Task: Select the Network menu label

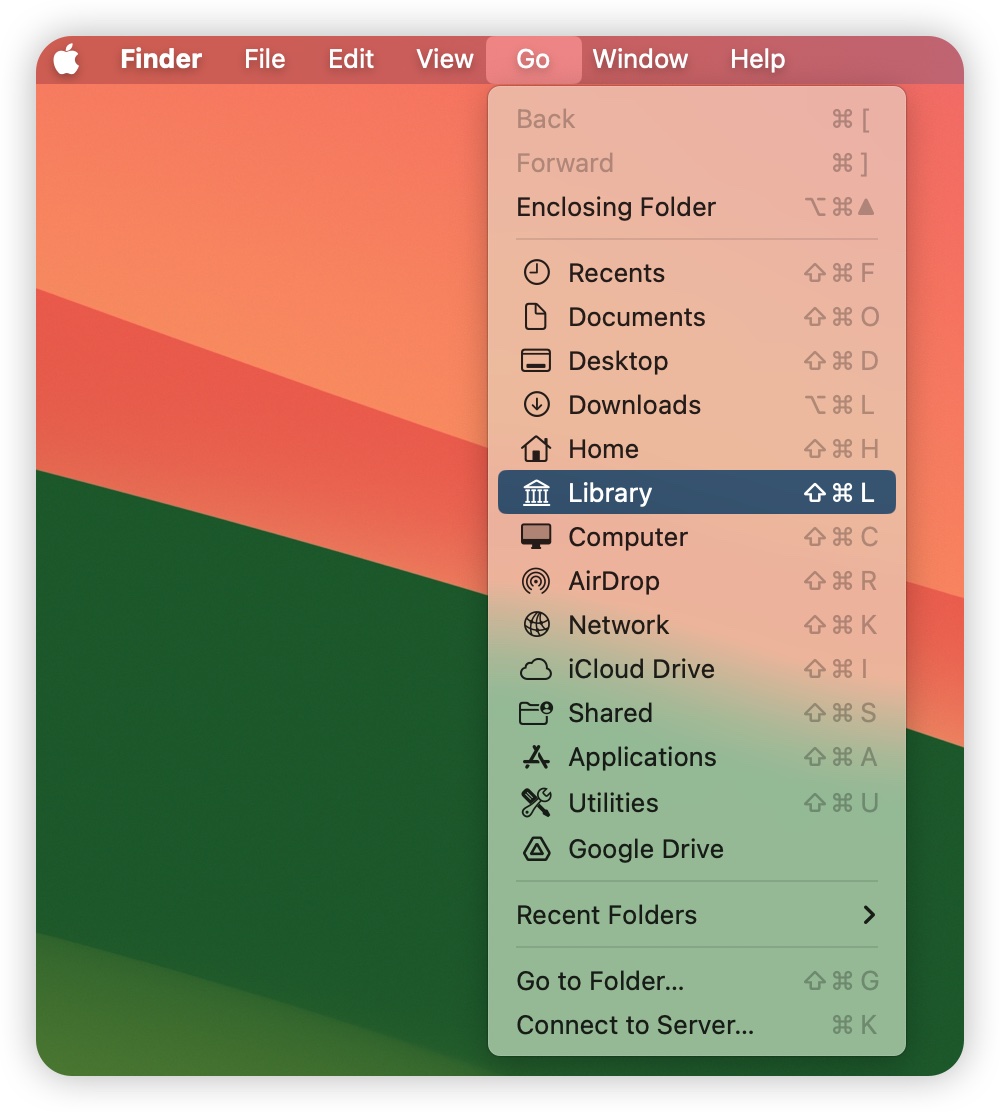Action: pos(618,625)
